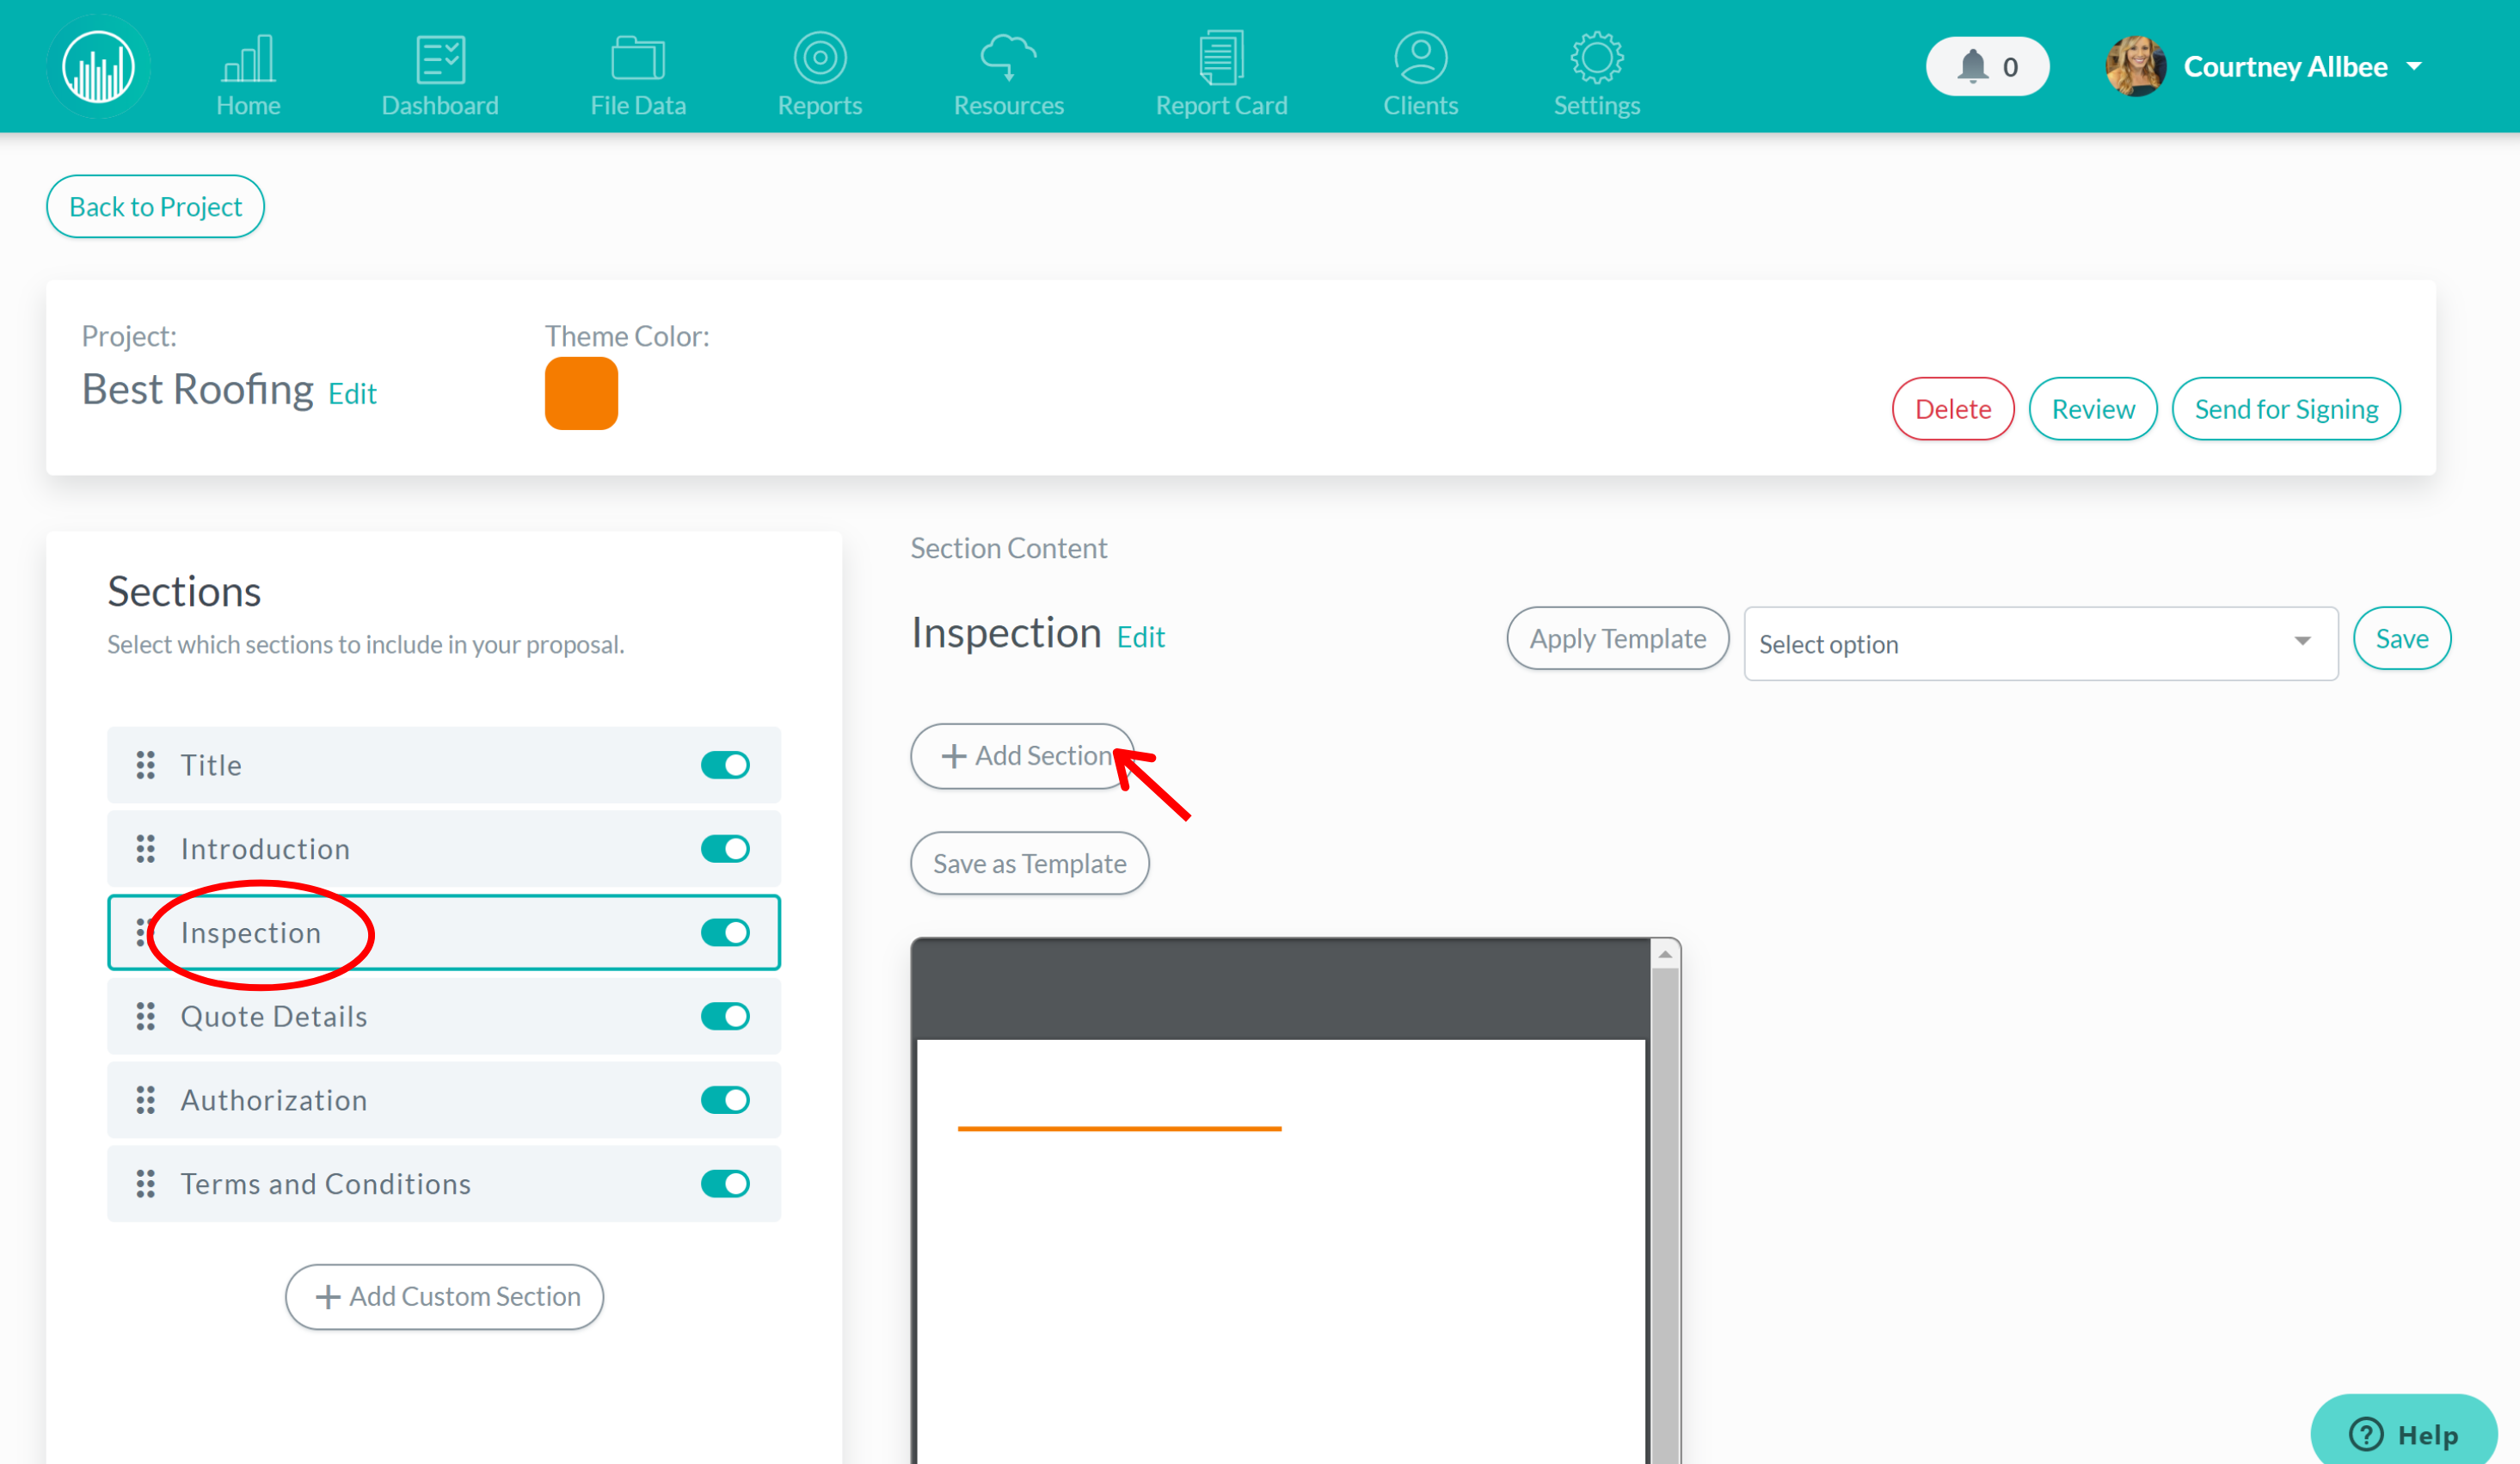Select the Authorization section row
Screen dimensions: 2520x1464
(x=444, y=1100)
